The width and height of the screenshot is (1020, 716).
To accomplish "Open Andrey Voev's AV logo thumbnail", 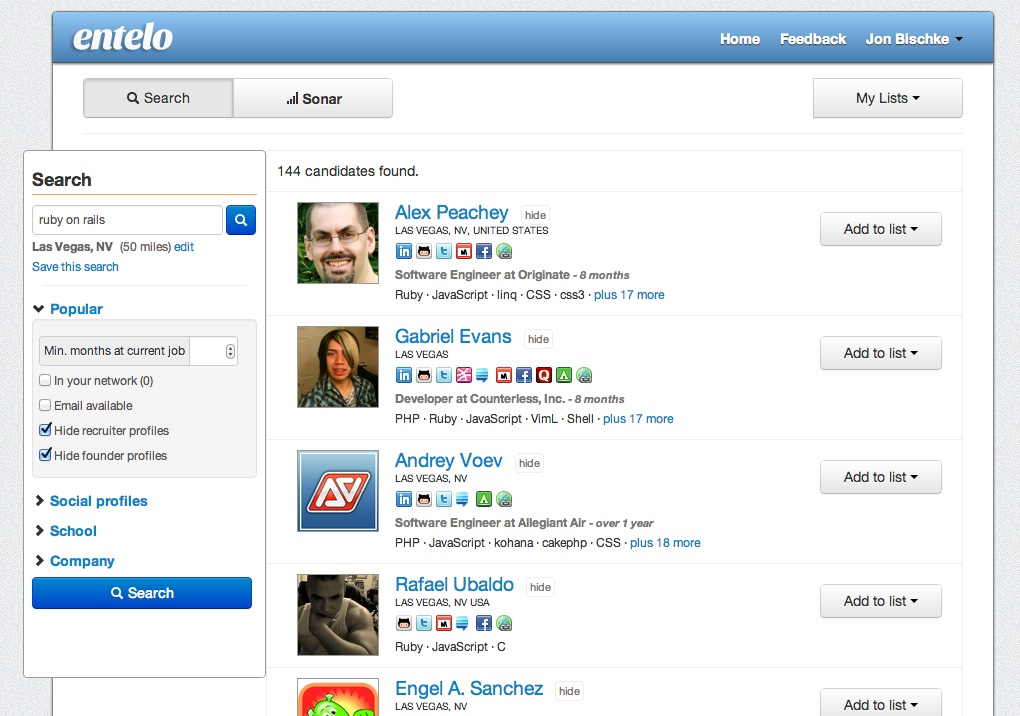I will point(338,491).
